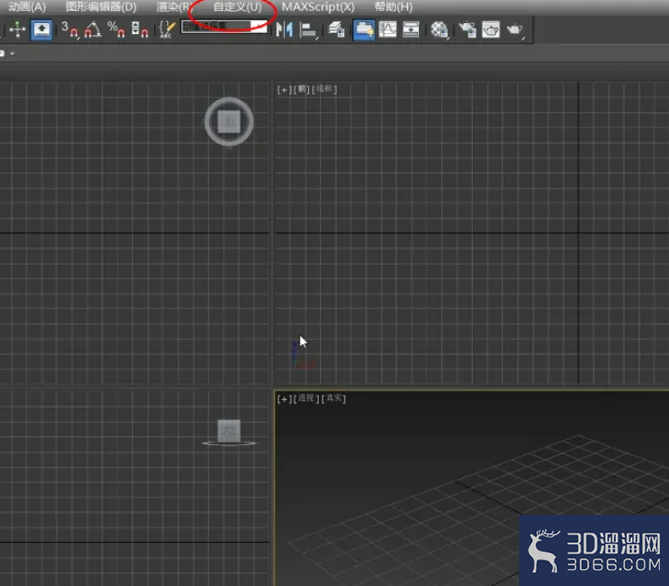This screenshot has width=669, height=586.
Task: Open Edit Named Selection Sets
Action: click(166, 29)
